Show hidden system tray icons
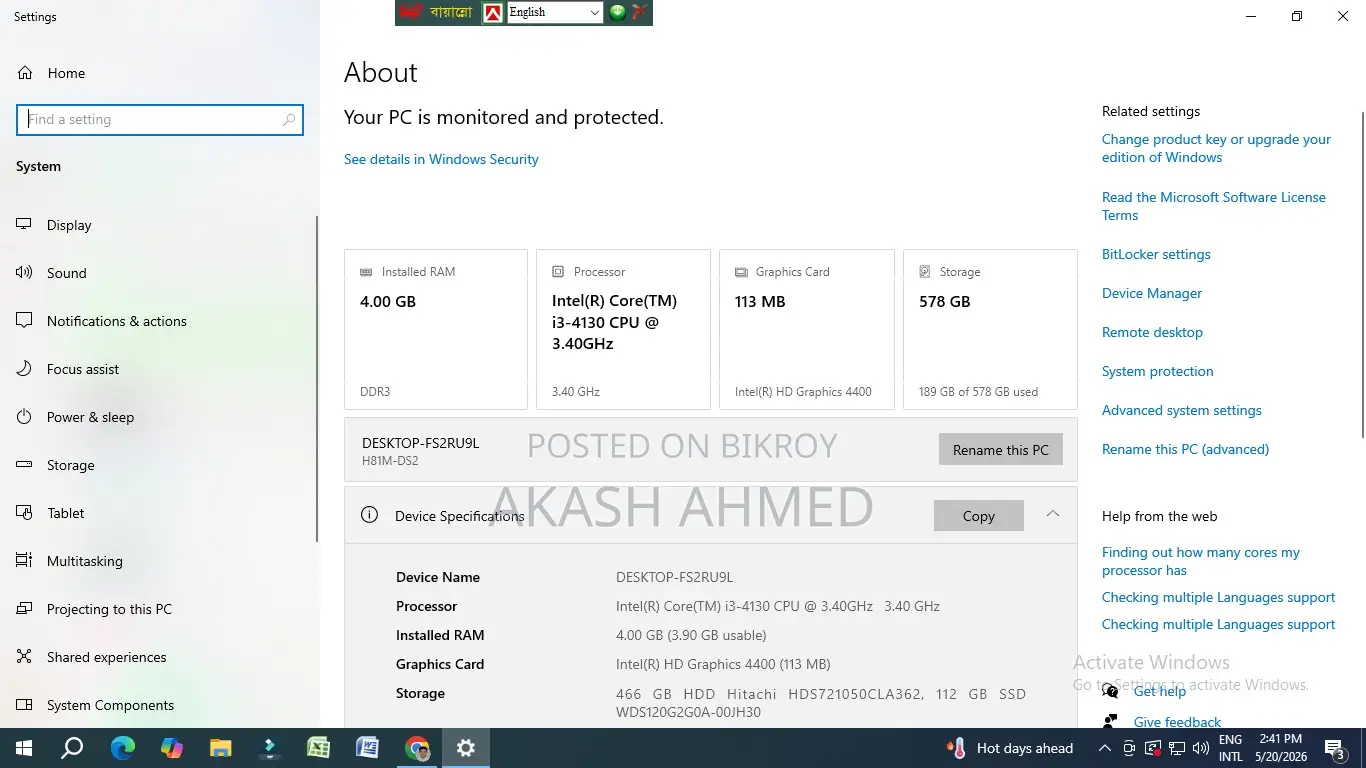Screen dimensions: 1366x768 coord(1104,748)
